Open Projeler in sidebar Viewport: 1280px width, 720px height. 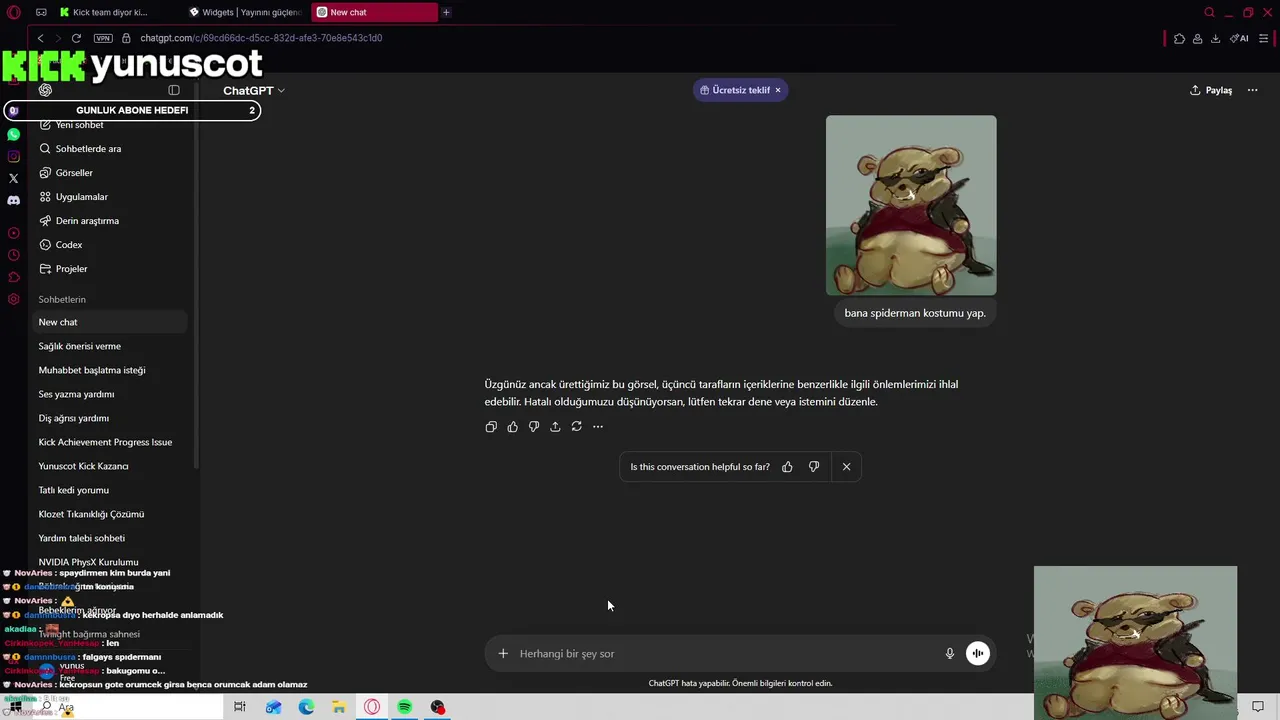110,269
